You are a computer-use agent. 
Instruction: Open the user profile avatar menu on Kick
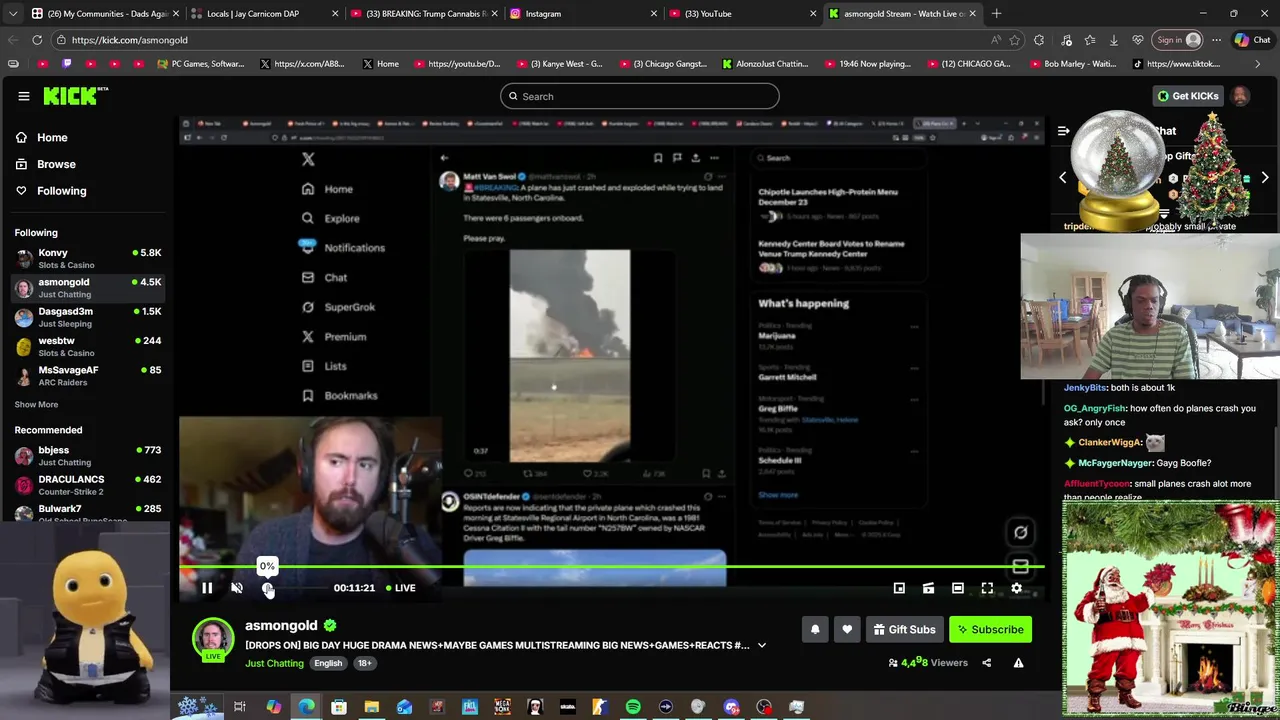1240,96
